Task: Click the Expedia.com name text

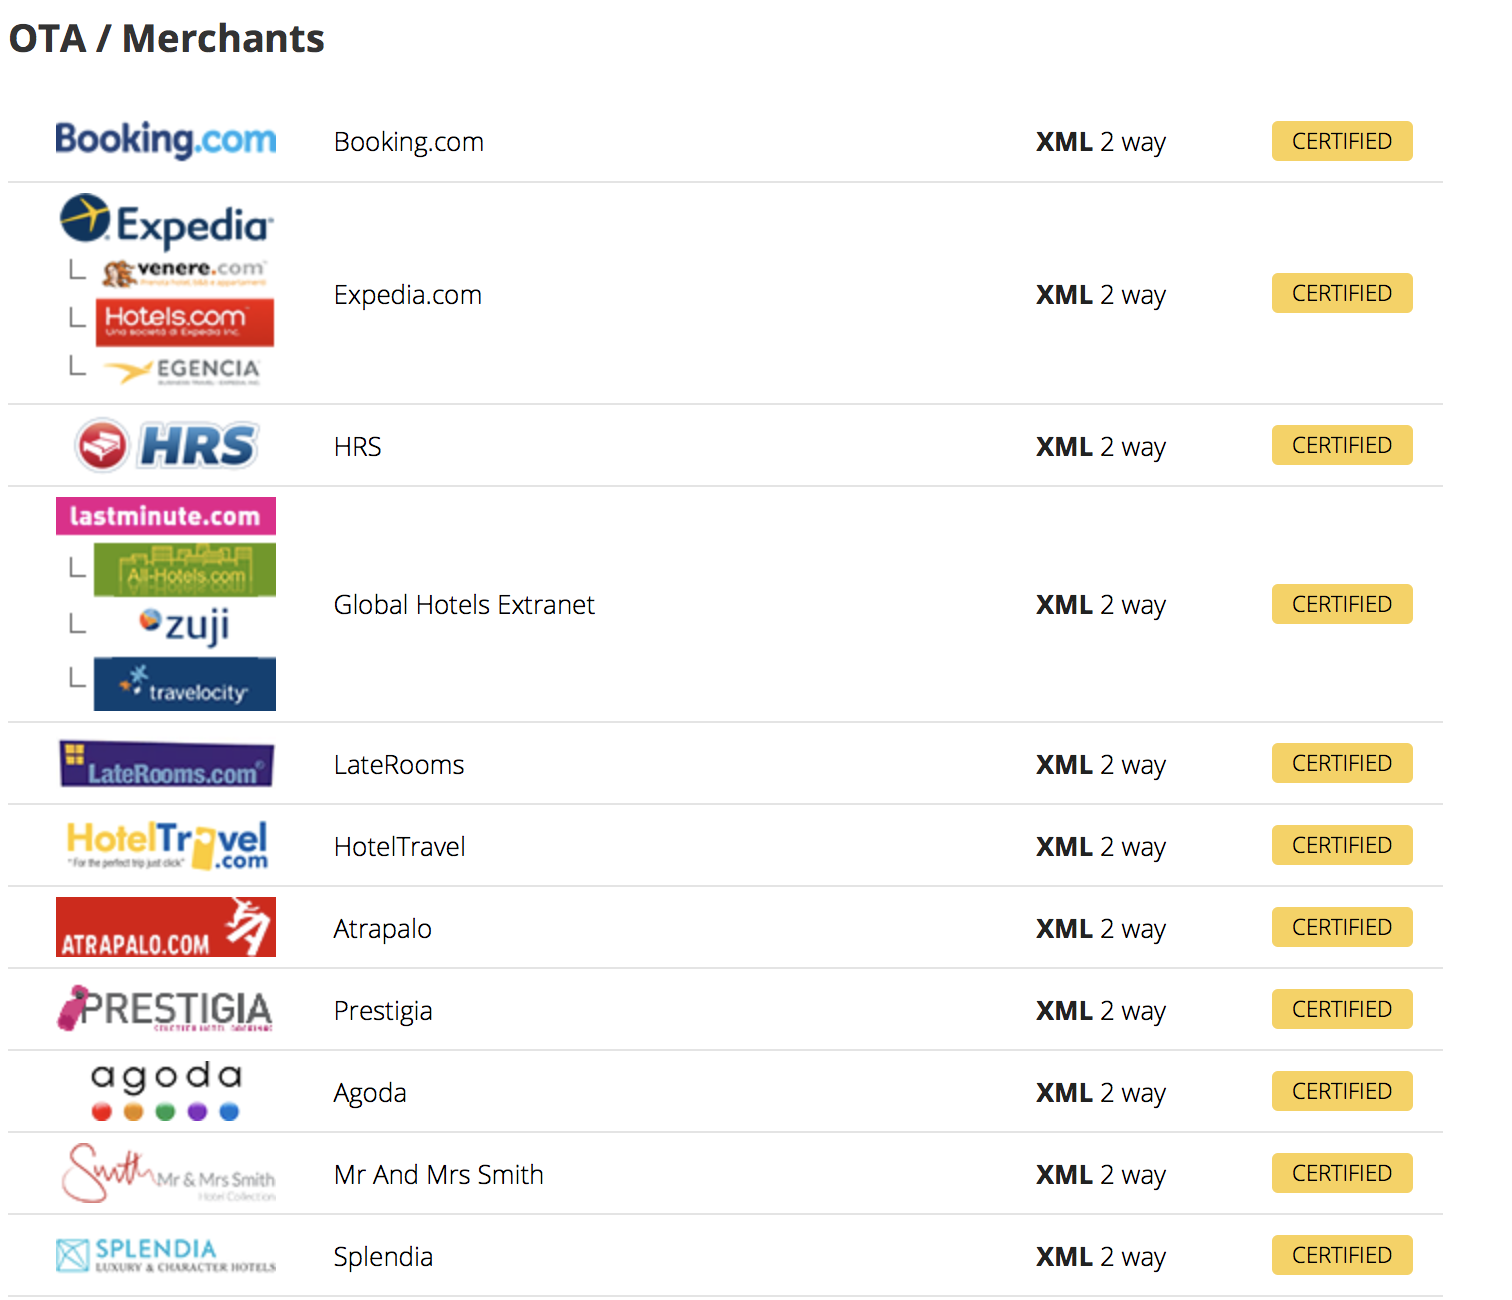Action: [x=407, y=295]
